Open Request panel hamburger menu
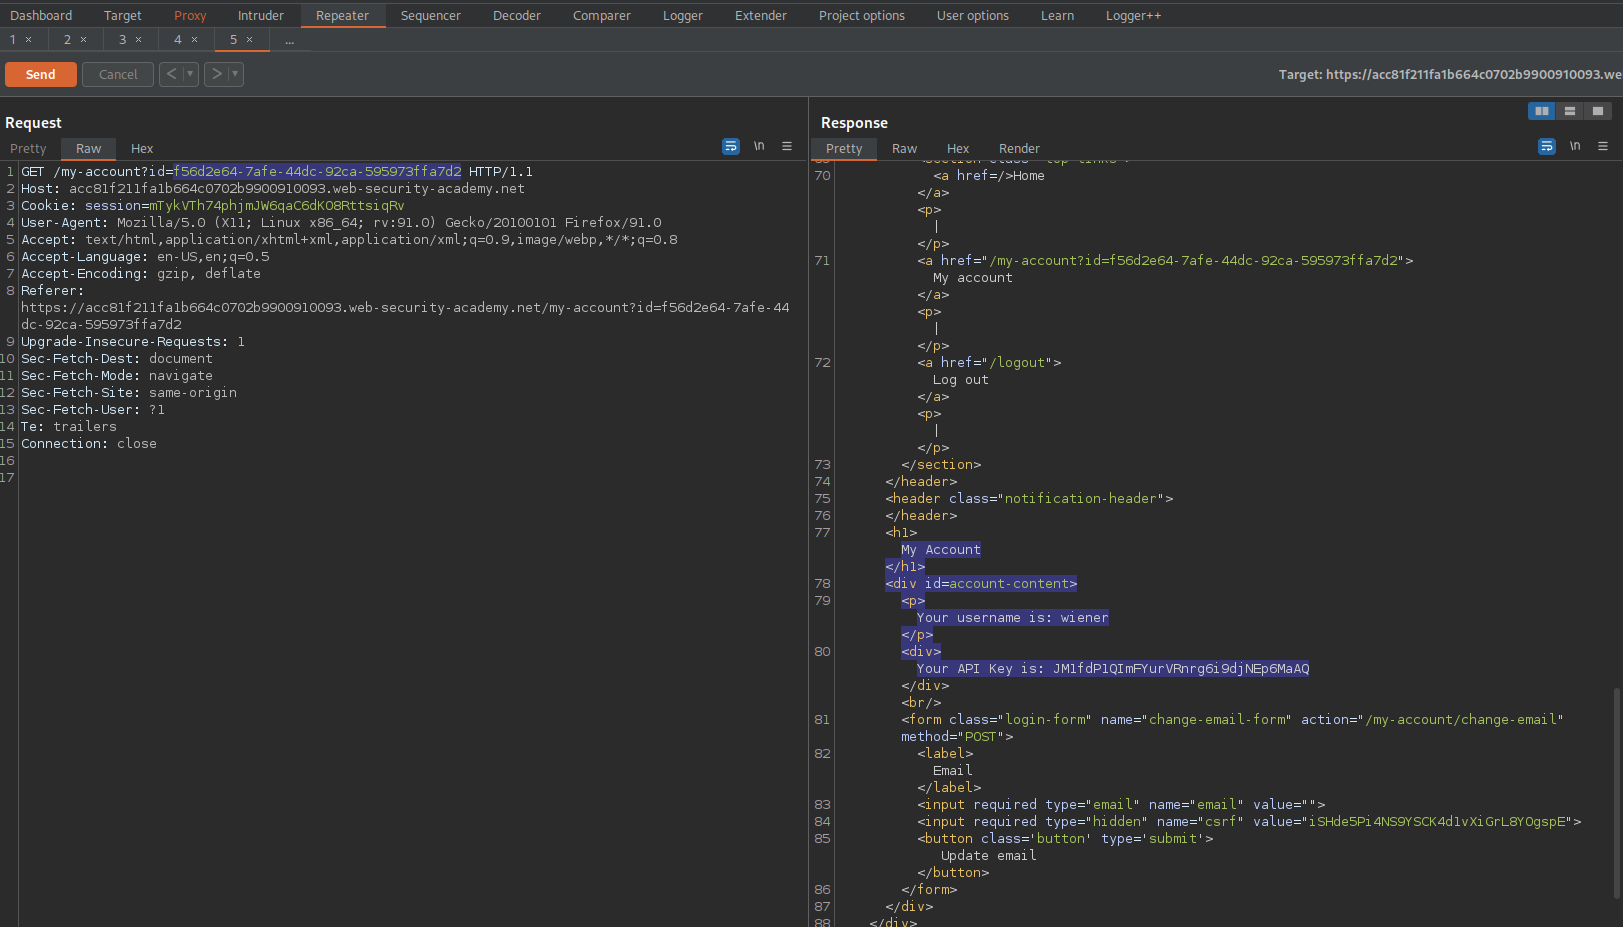This screenshot has width=1623, height=927. pos(787,146)
